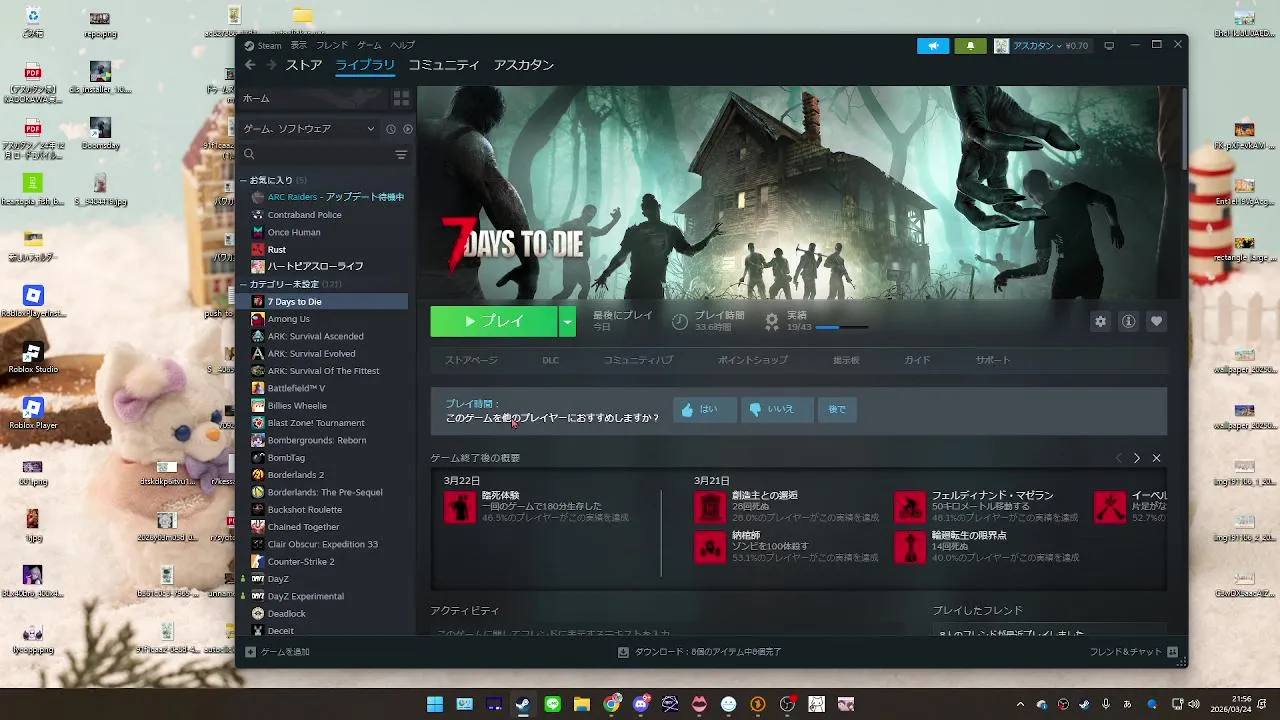1280x720 pixels.
Task: Open the コミュニティハブ tab
Action: (x=638, y=360)
